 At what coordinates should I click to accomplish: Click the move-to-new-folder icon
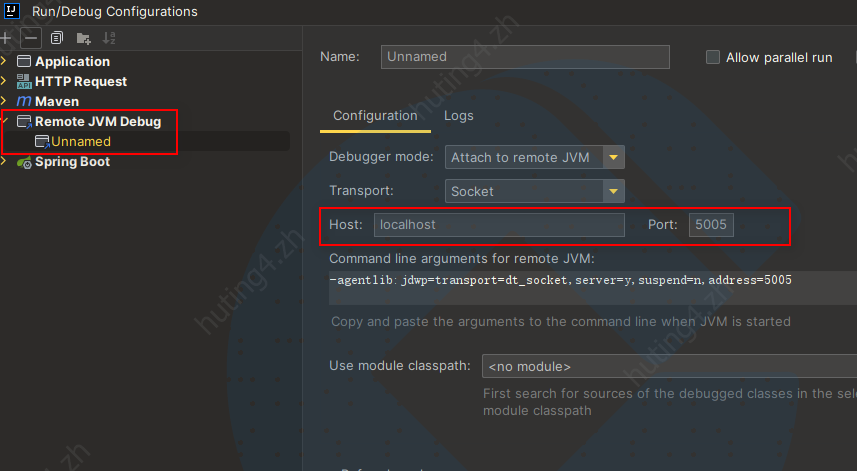pyautogui.click(x=83, y=38)
